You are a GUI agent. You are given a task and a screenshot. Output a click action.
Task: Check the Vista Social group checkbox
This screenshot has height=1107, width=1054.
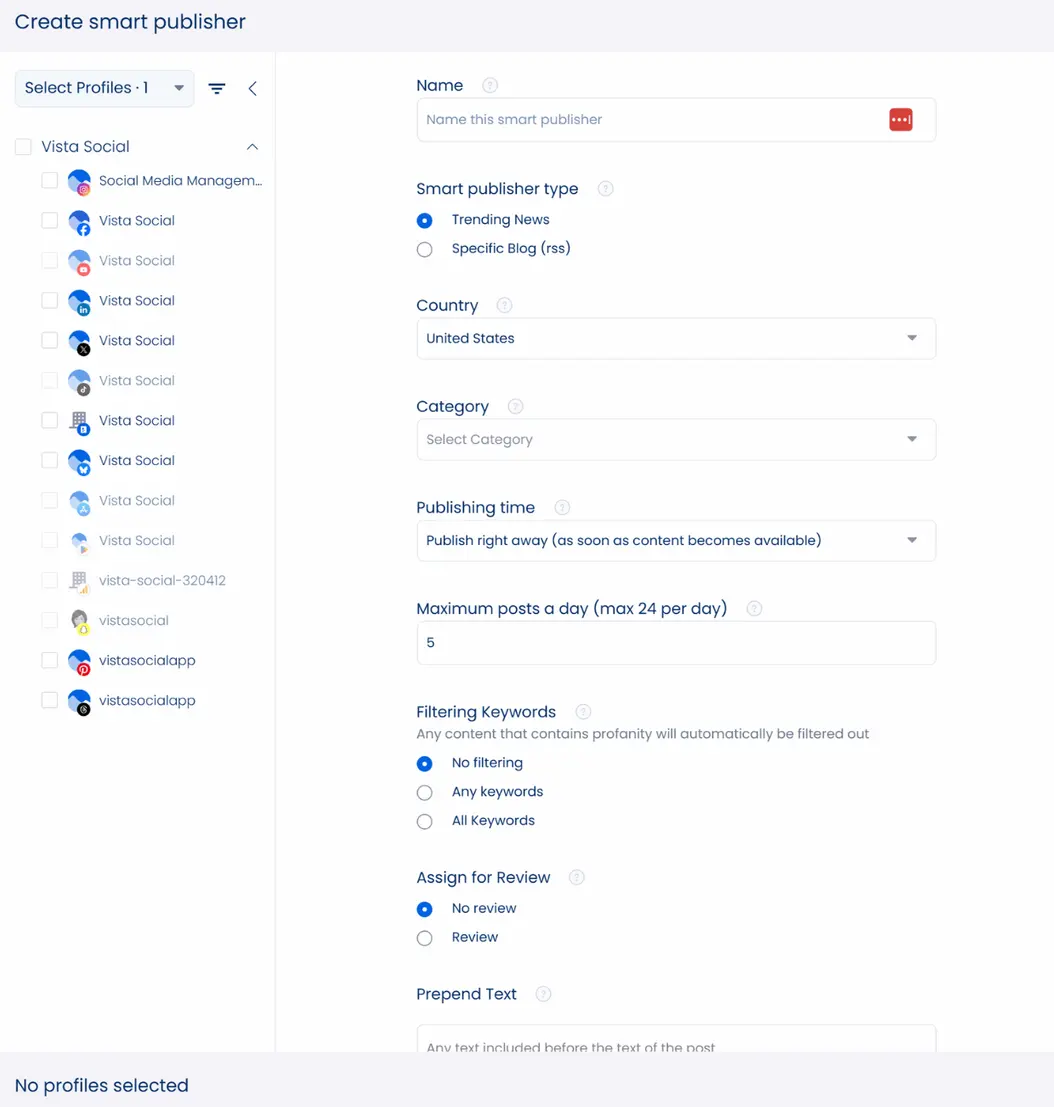(23, 147)
